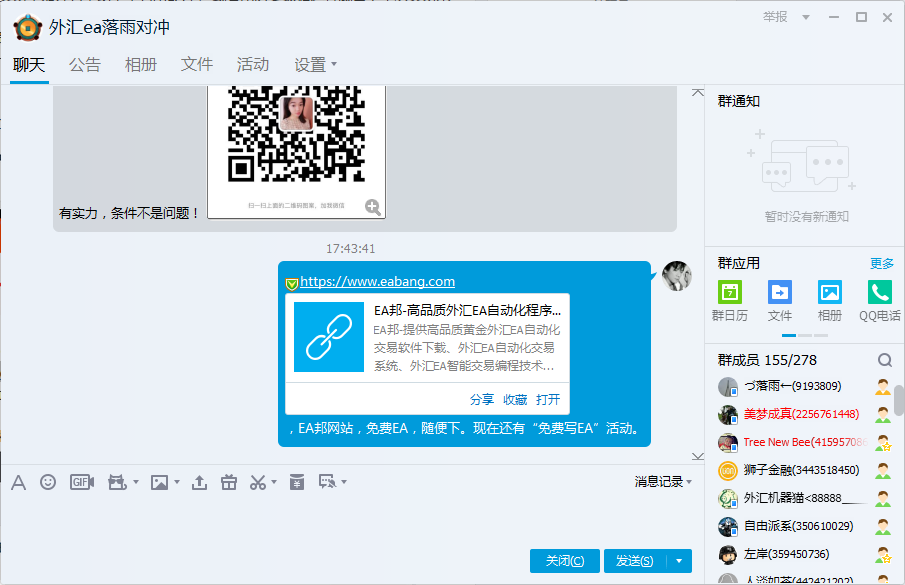Click 更多 beside 群应用

[881, 264]
